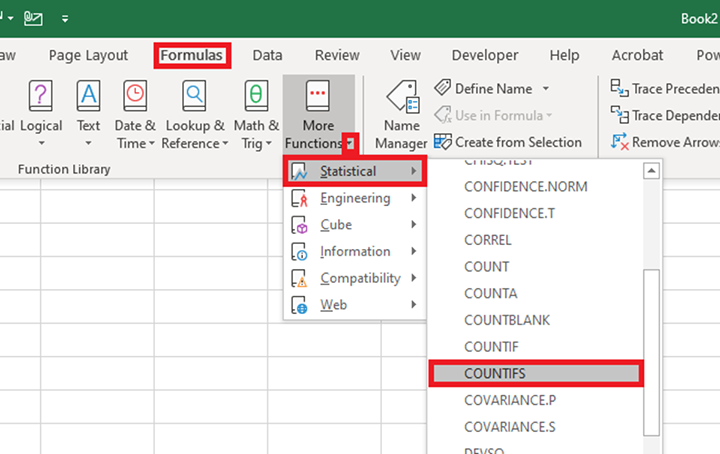Screen dimensions: 720x454
Task: Open Date & Time functions
Action: click(x=135, y=112)
